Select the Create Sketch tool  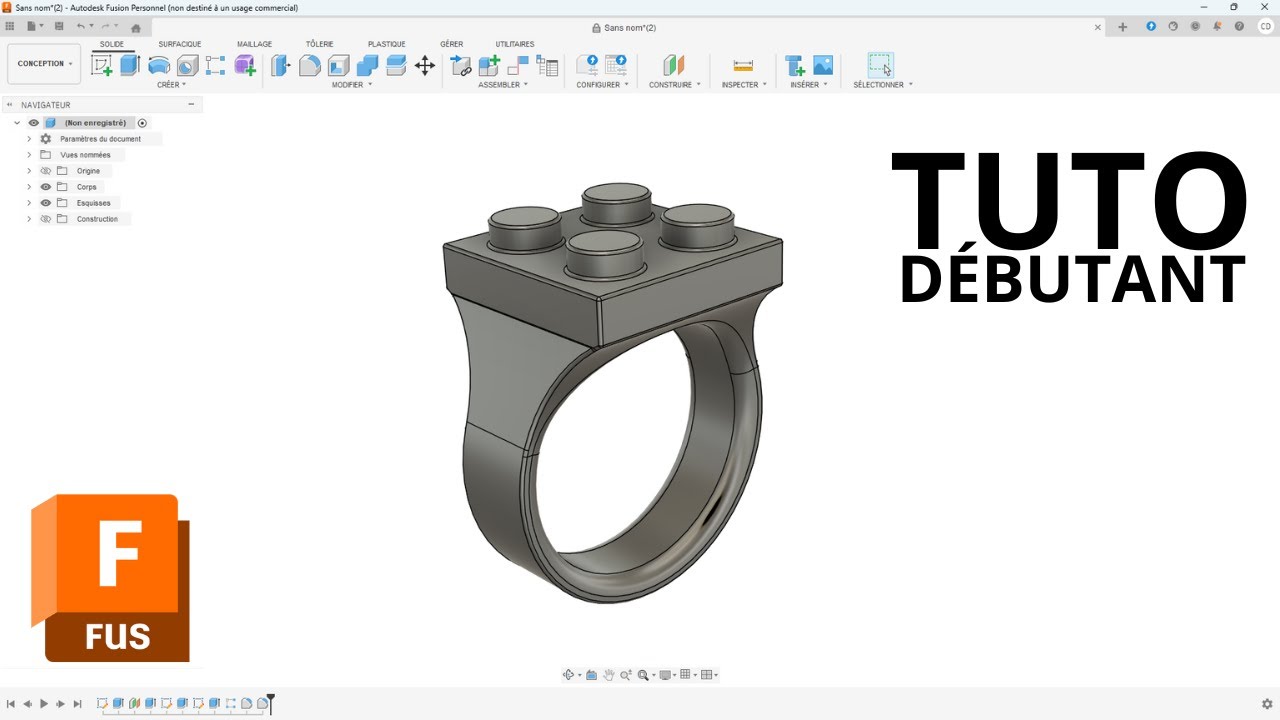click(x=101, y=66)
